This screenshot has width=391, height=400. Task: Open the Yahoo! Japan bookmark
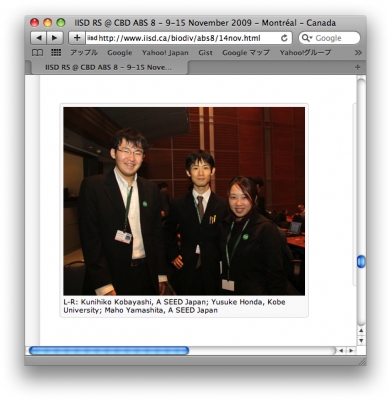165,53
